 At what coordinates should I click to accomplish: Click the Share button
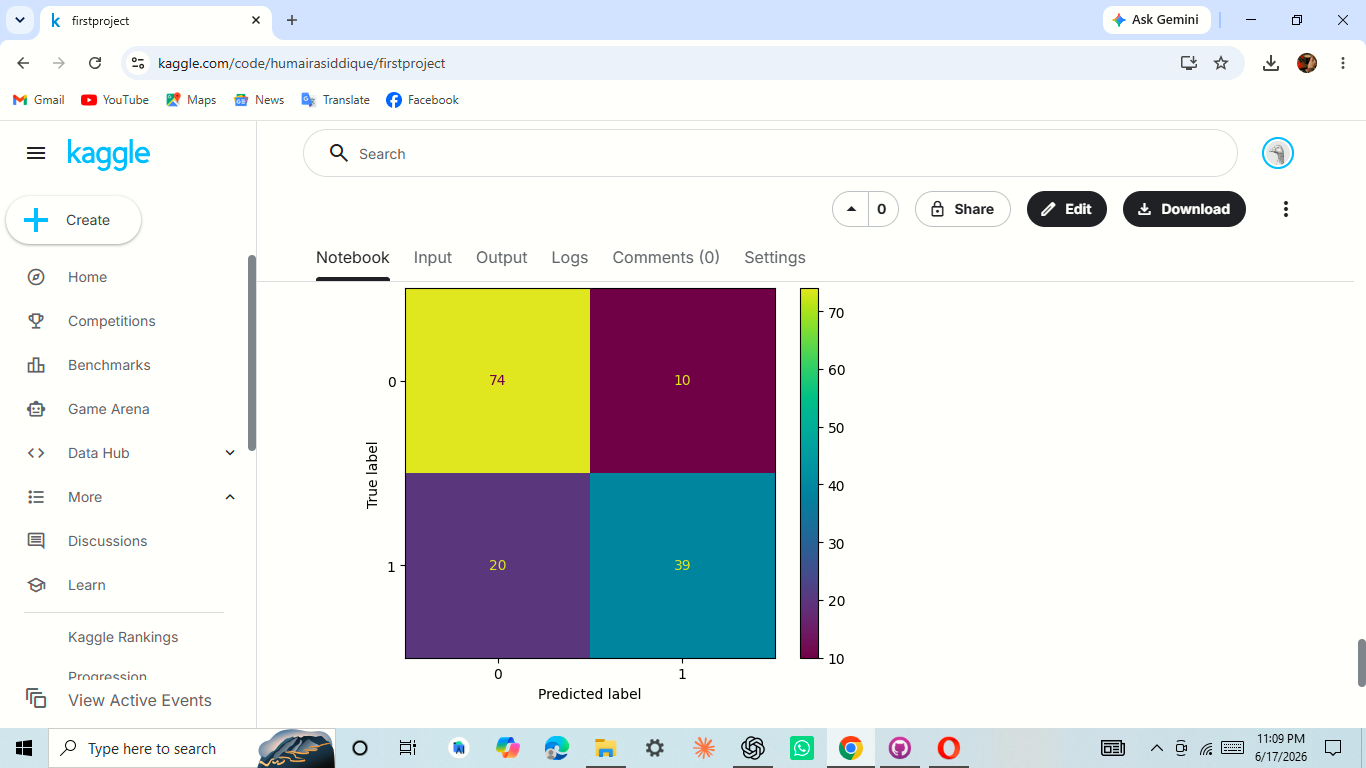point(962,209)
